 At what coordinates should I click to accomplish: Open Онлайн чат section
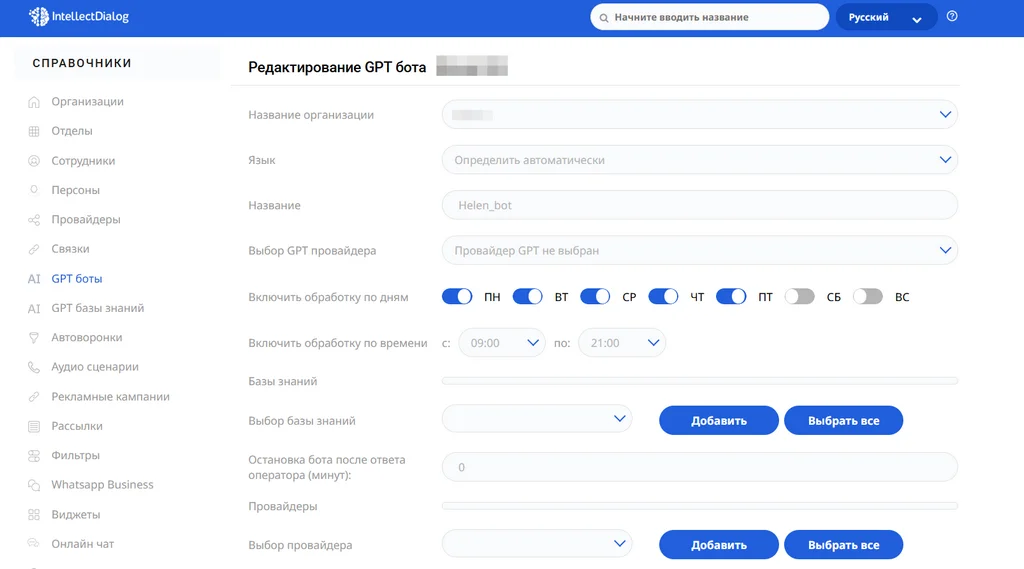[82, 544]
